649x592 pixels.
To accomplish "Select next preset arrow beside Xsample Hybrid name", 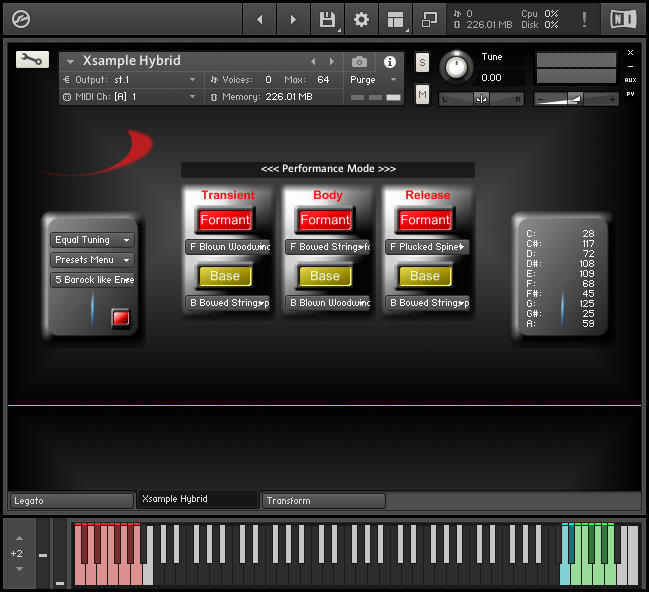I will click(x=332, y=62).
